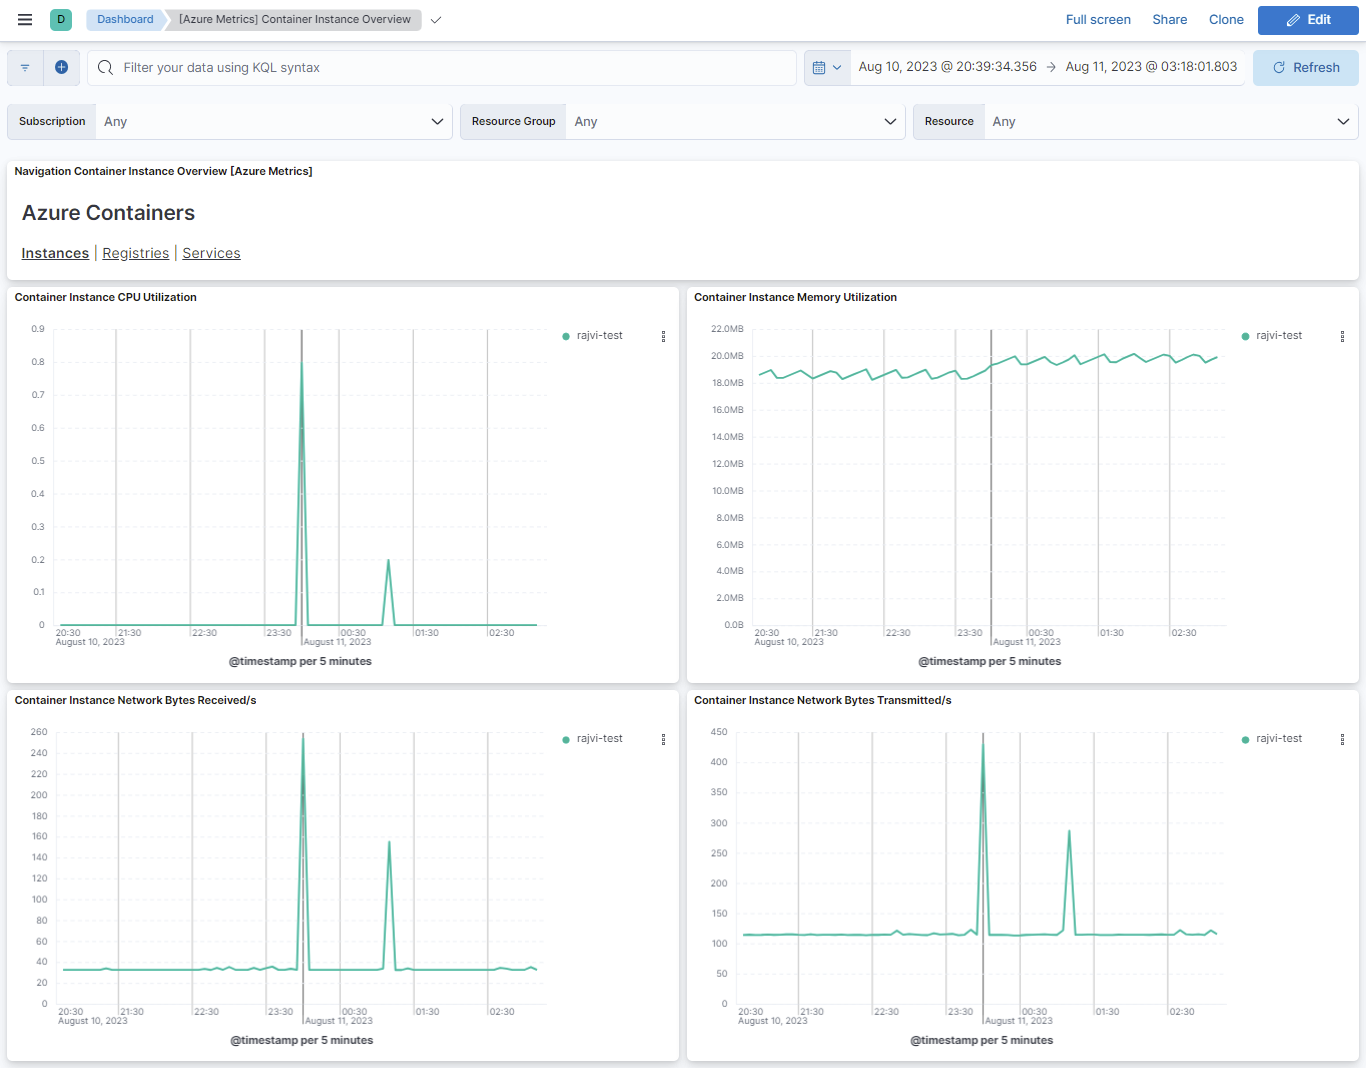Expand the Resource Group dropdown

coord(734,122)
